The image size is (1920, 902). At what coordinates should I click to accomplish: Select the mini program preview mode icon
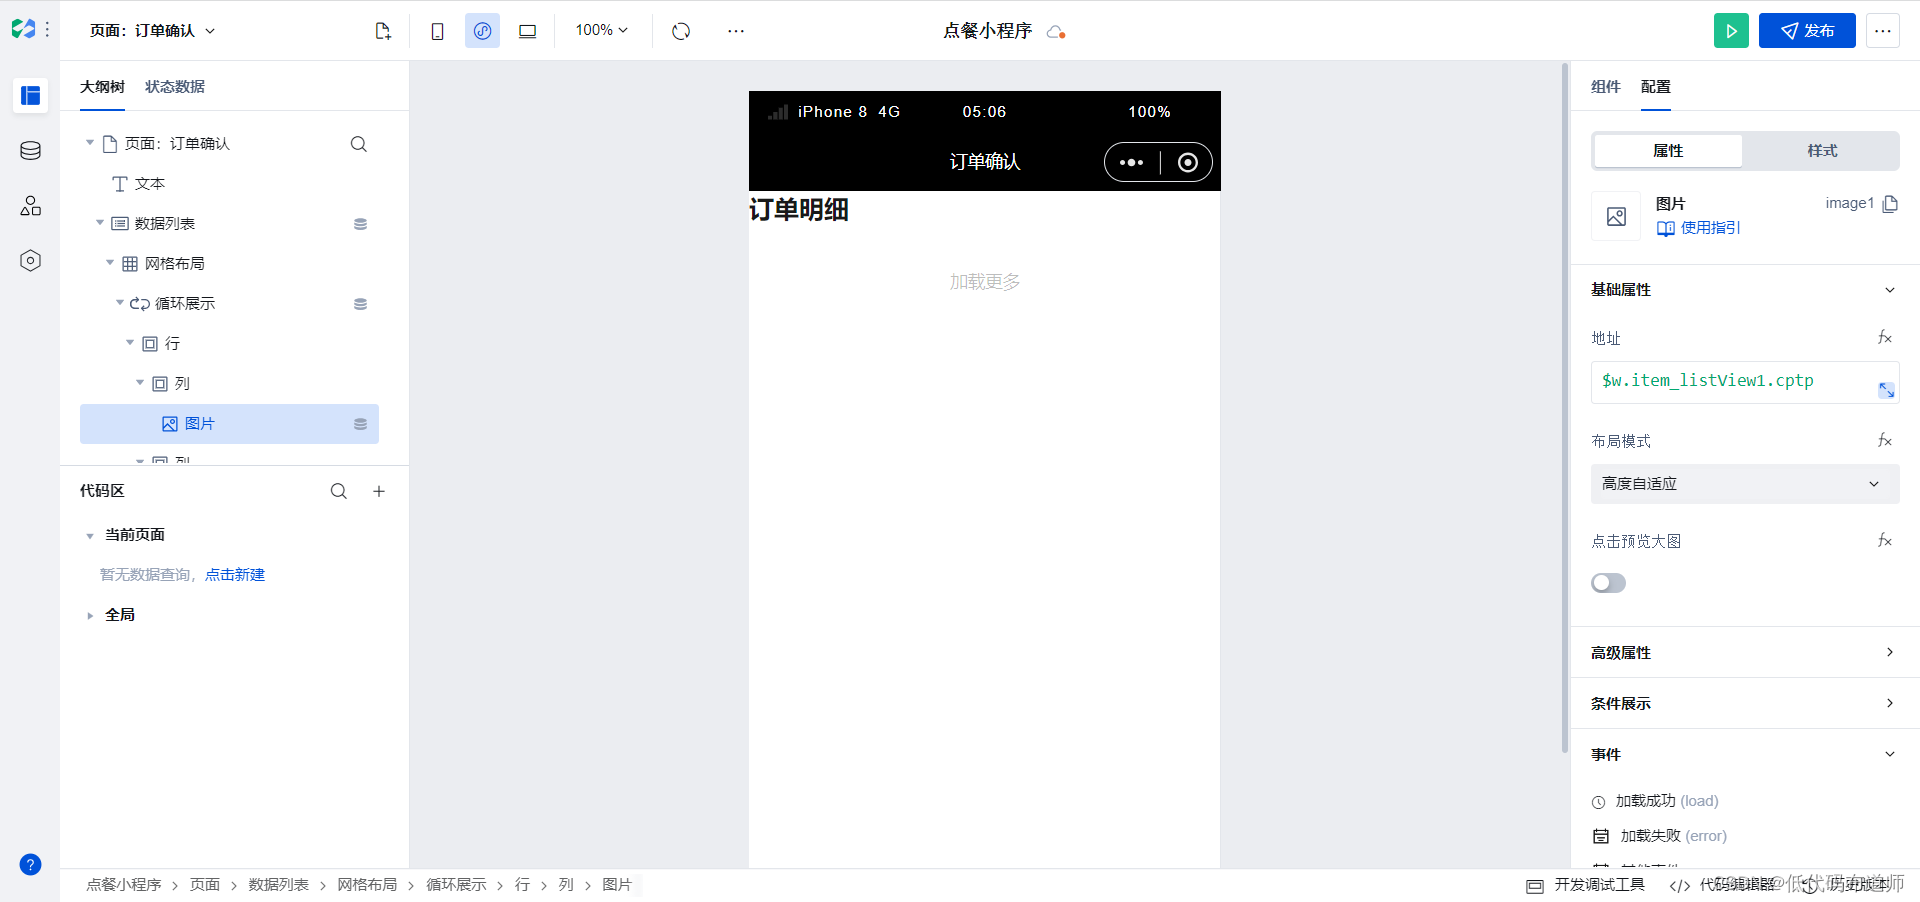(x=482, y=31)
